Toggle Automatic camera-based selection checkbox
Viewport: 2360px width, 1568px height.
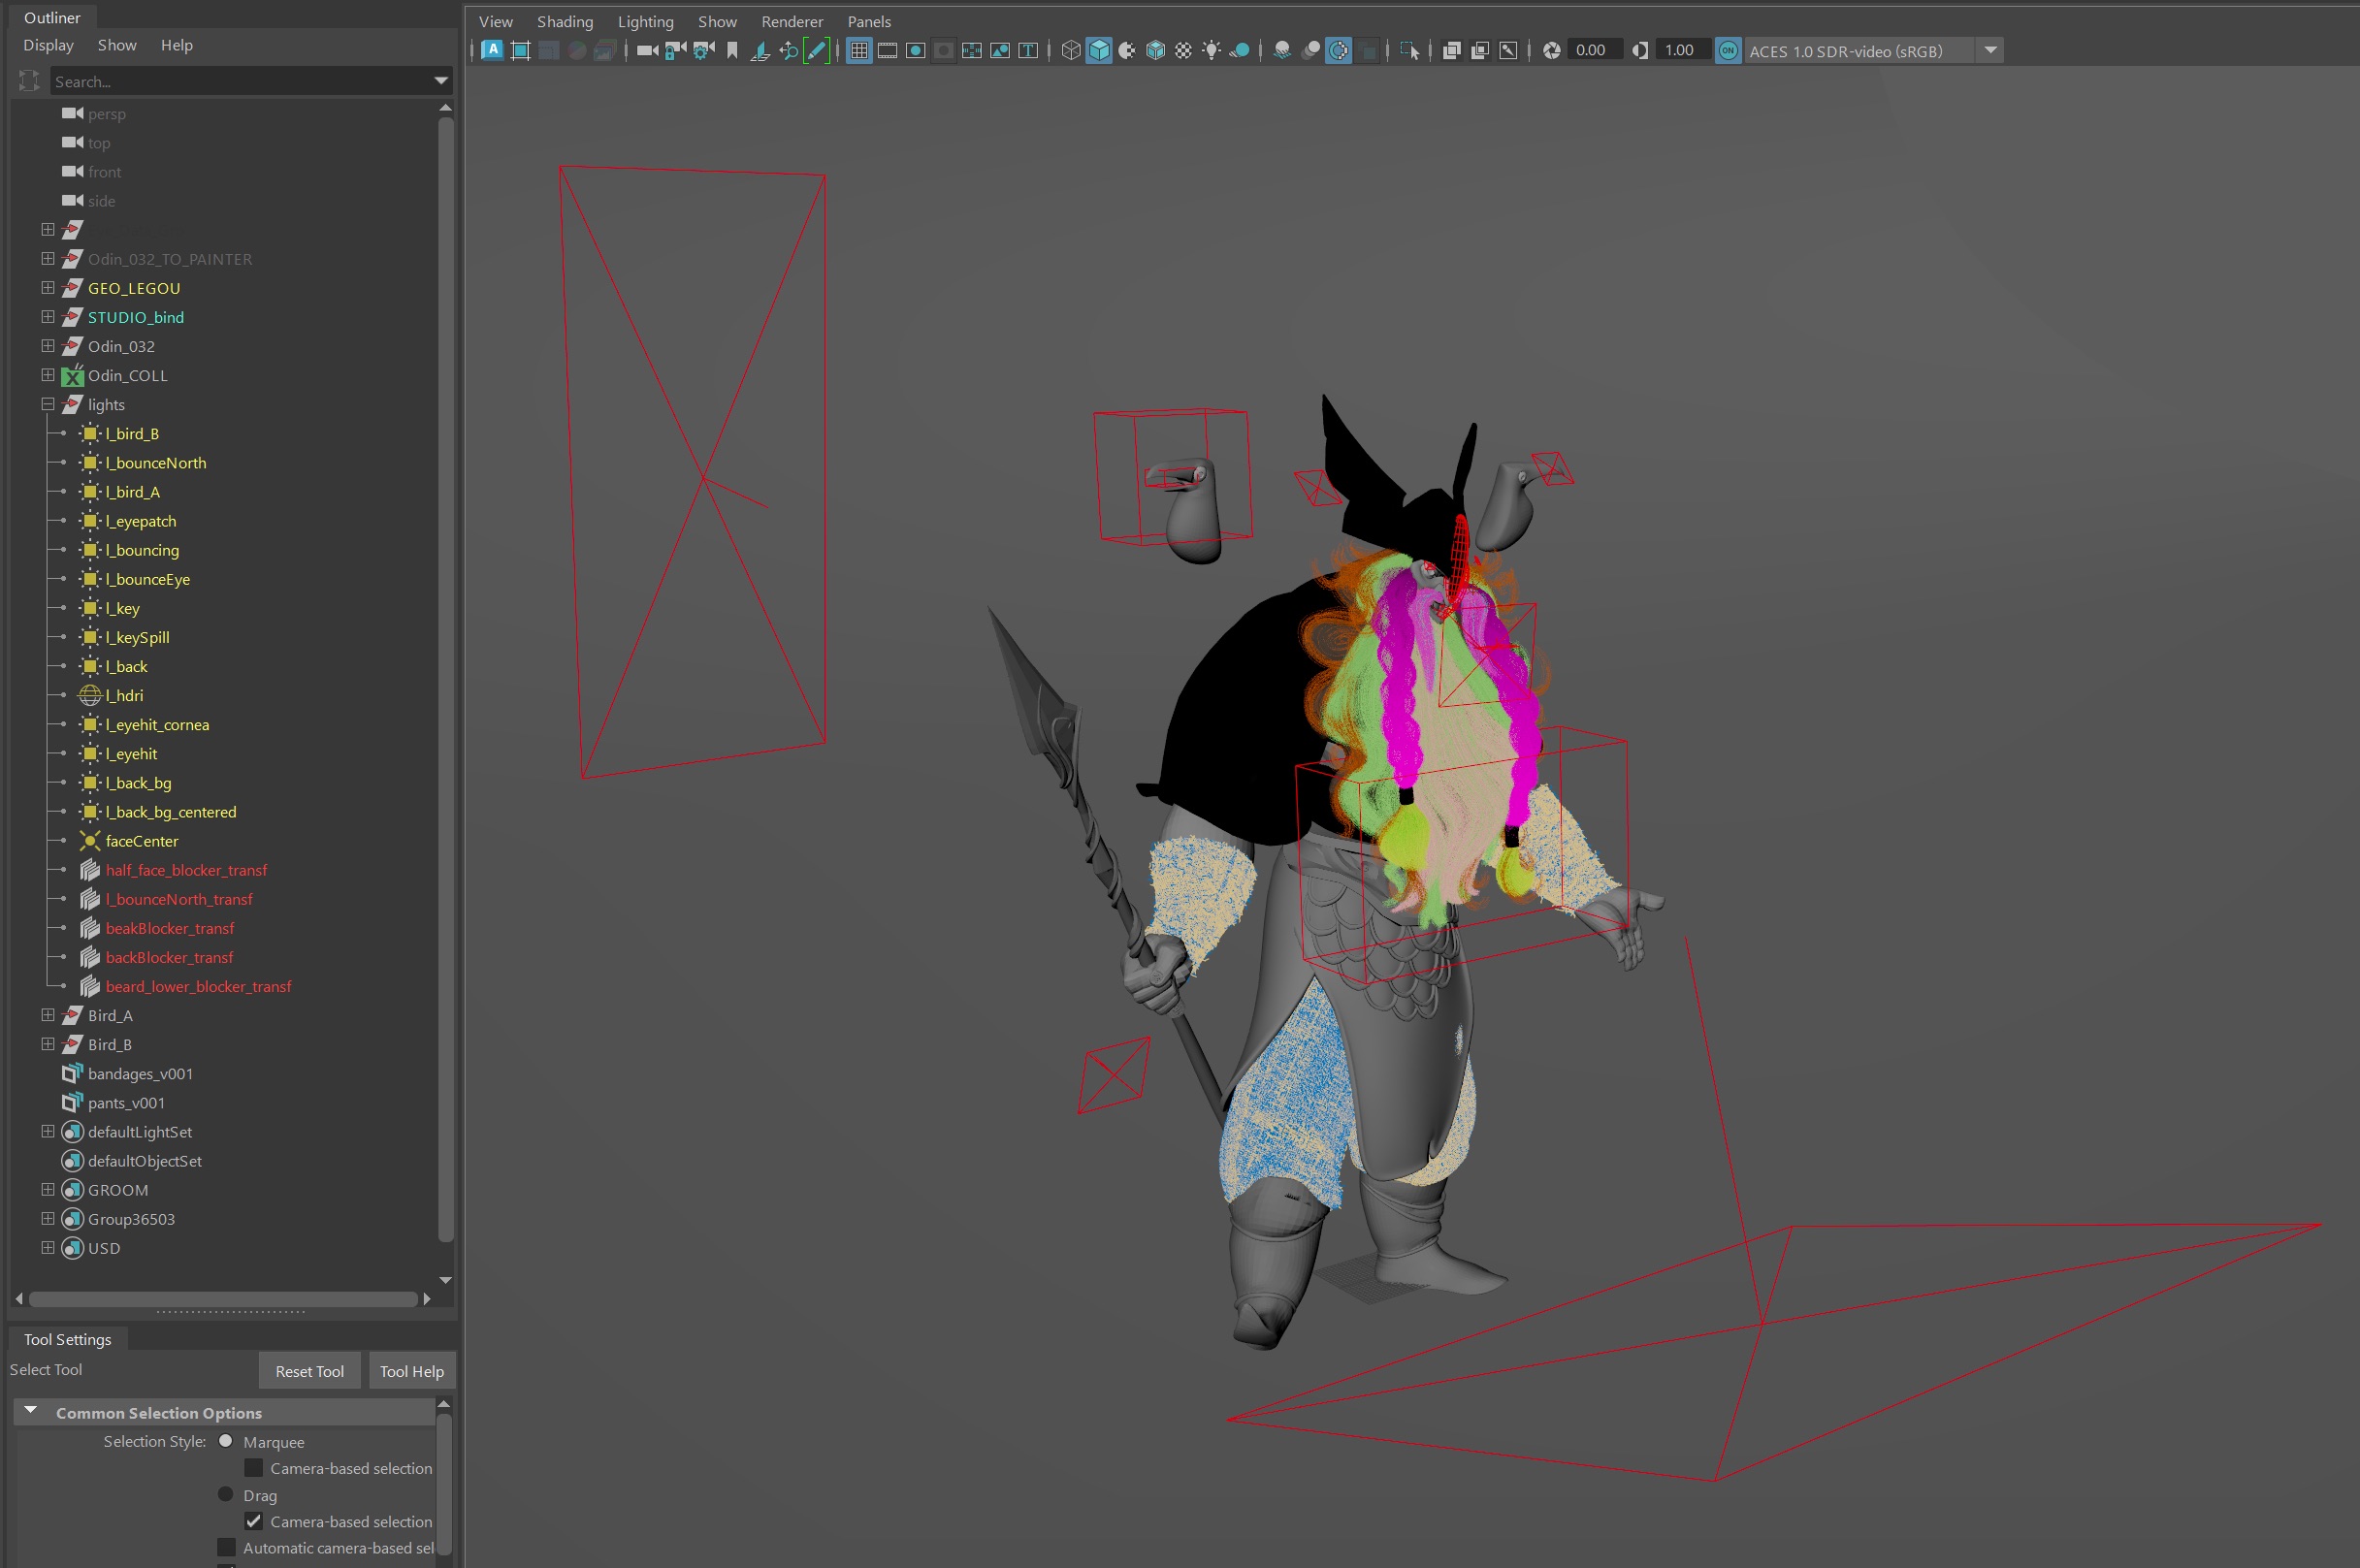pyautogui.click(x=227, y=1548)
